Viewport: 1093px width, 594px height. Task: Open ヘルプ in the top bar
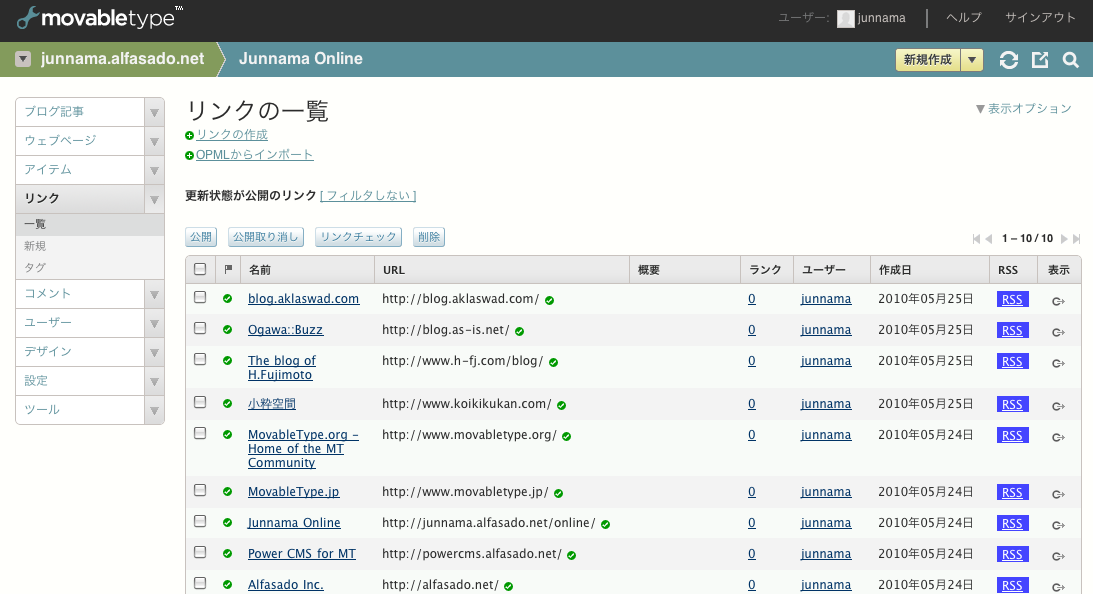coord(963,18)
